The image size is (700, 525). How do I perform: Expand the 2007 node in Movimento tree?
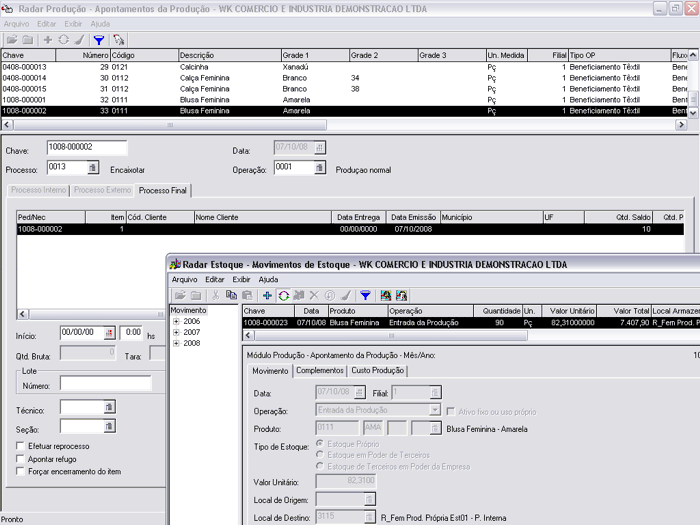(176, 332)
